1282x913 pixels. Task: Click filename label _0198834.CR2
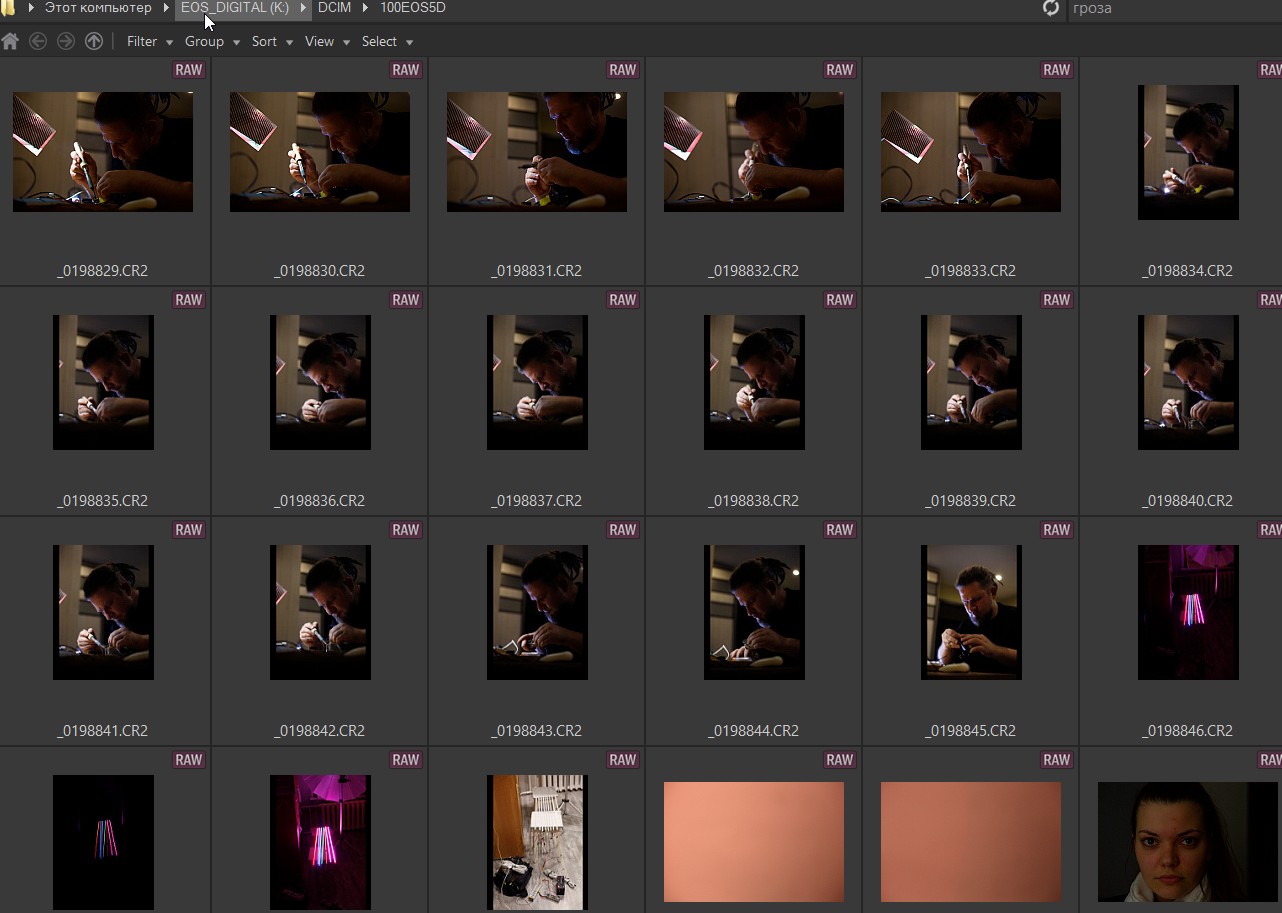click(x=1188, y=271)
